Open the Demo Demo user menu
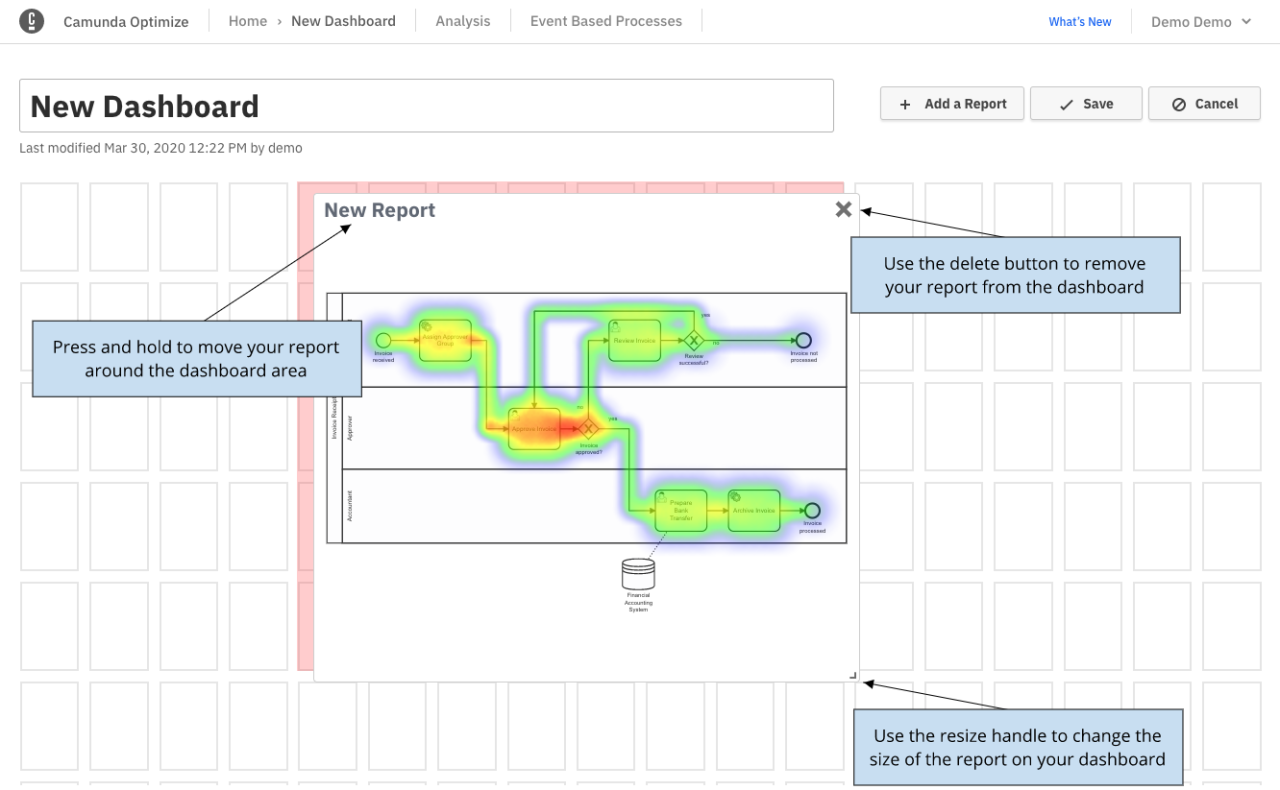Image resolution: width=1280 pixels, height=790 pixels. point(1190,21)
